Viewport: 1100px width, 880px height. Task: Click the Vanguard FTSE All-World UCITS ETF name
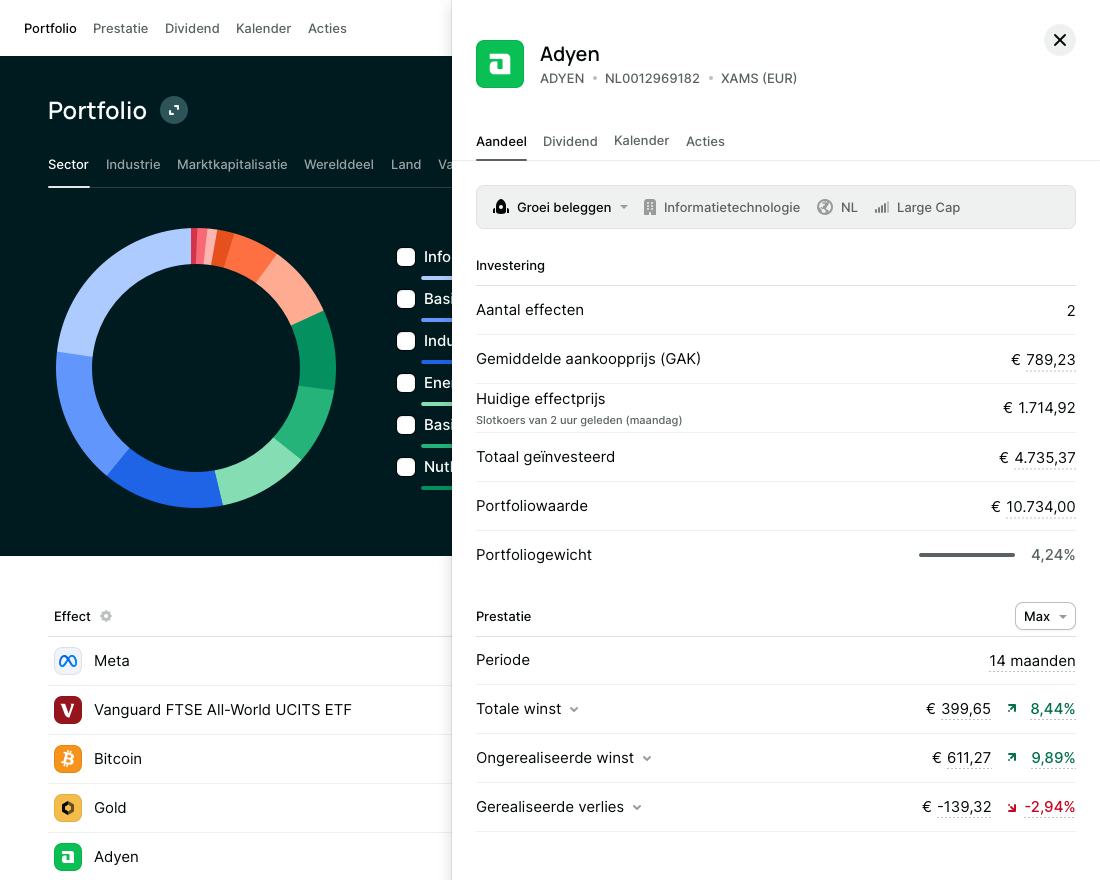[222, 710]
